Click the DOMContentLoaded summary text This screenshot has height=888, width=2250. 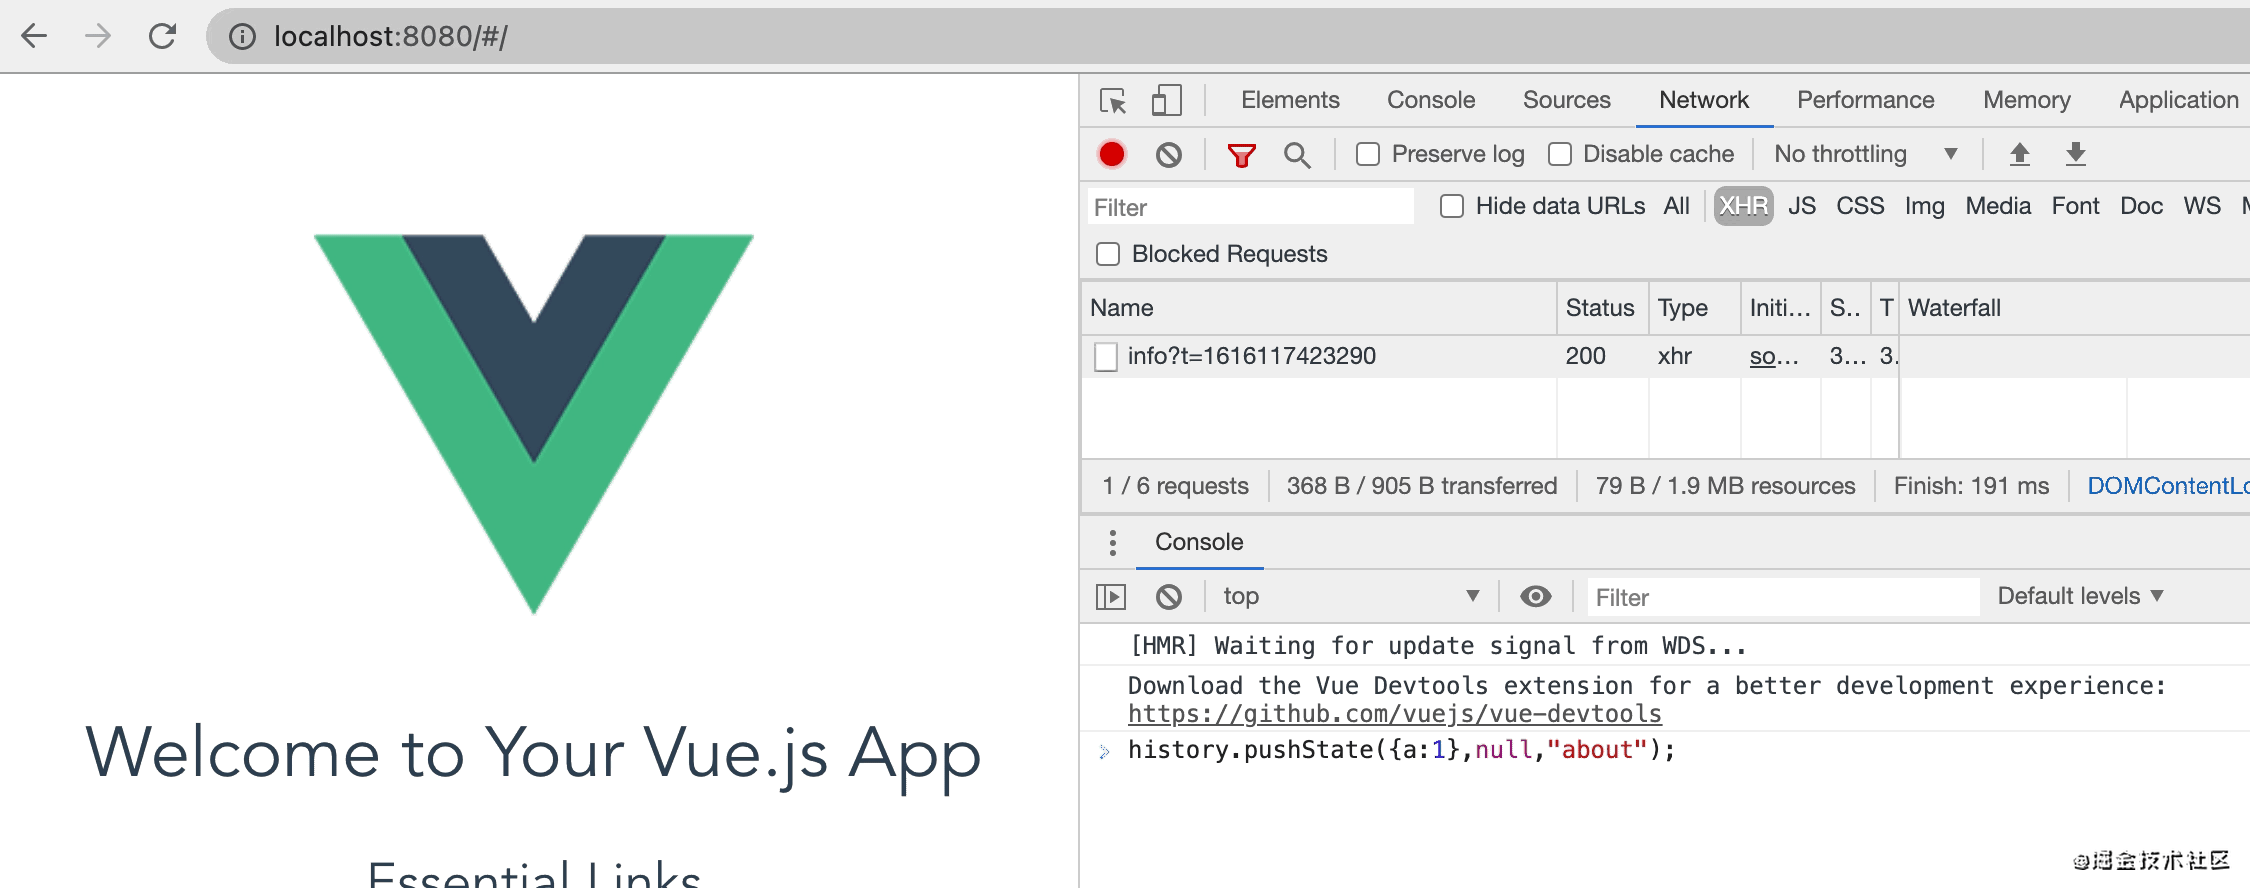click(2168, 486)
